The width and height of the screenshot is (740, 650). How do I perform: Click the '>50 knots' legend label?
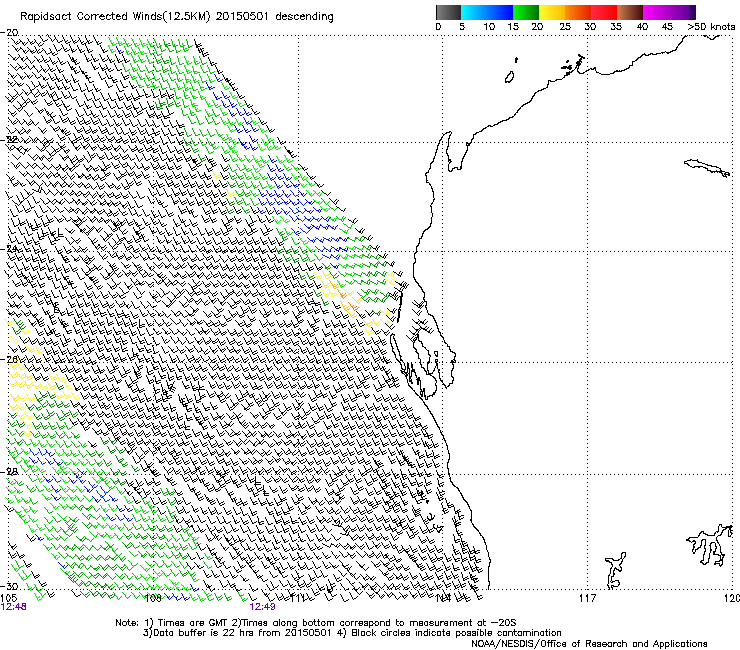[x=711, y=26]
